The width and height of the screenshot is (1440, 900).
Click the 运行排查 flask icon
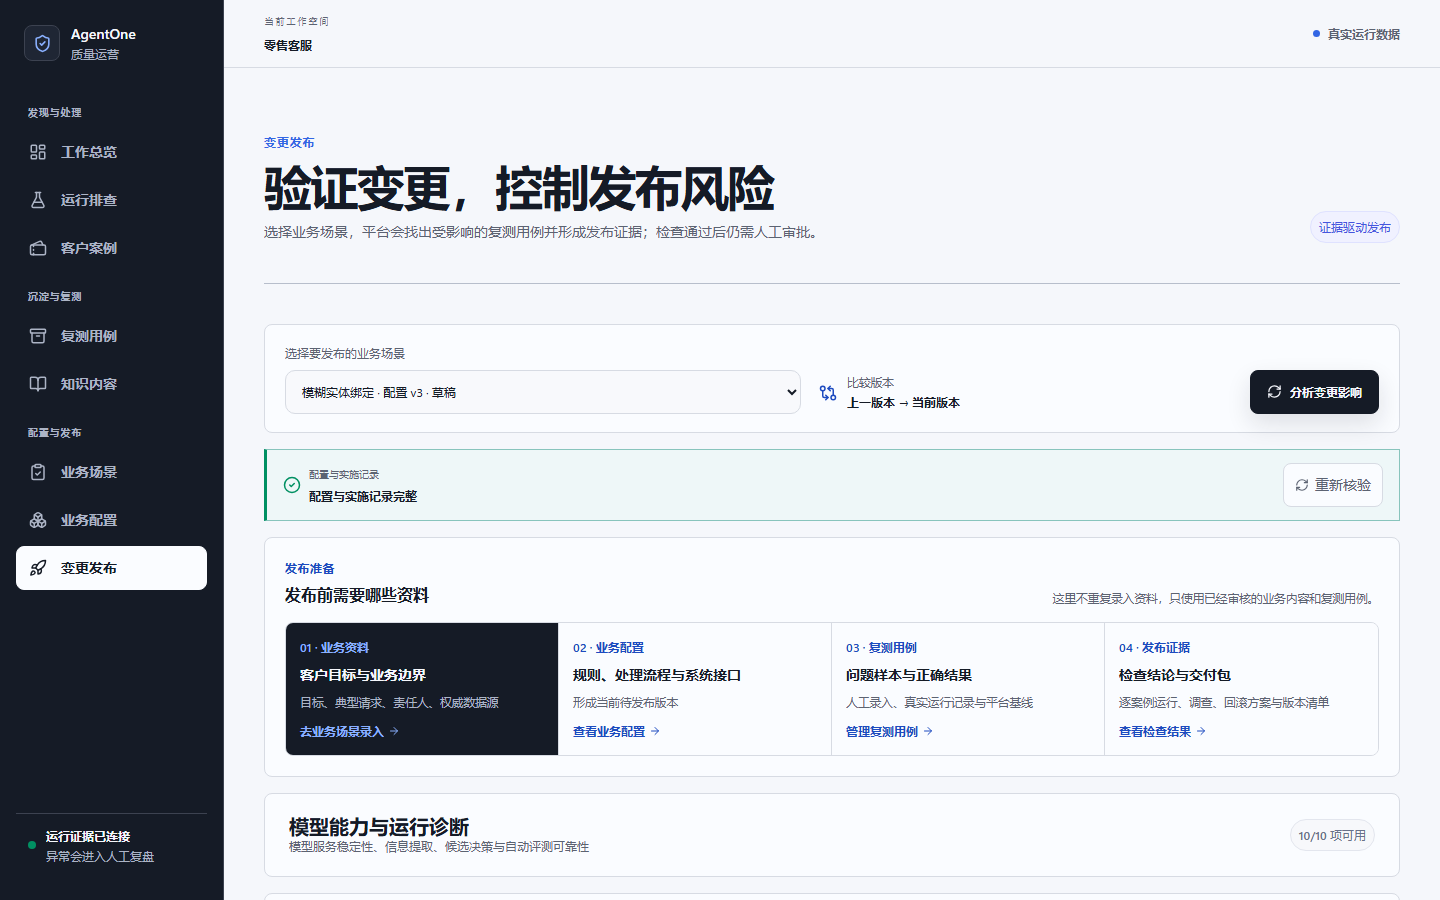click(38, 200)
